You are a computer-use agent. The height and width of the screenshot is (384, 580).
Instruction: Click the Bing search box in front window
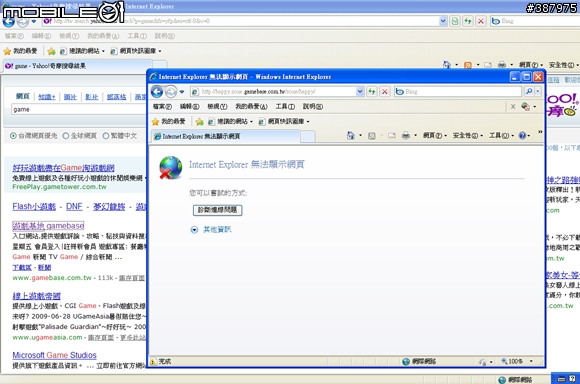[x=458, y=91]
